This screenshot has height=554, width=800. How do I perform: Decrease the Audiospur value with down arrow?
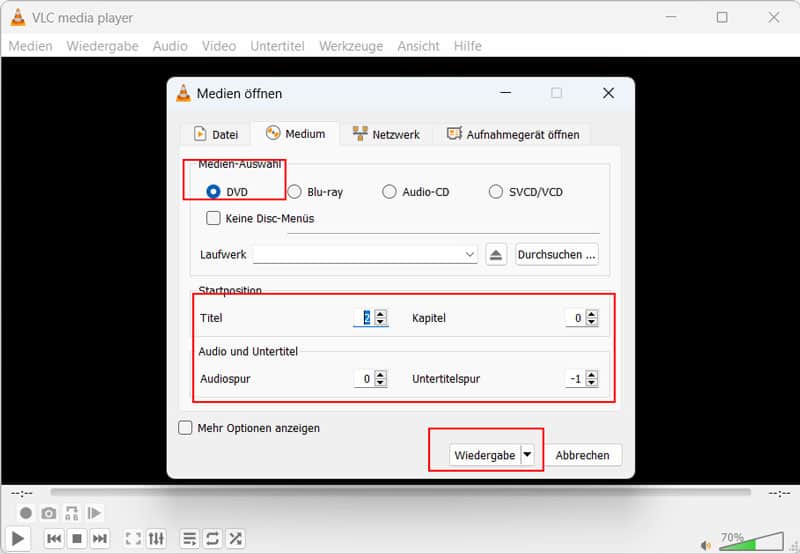tap(380, 383)
